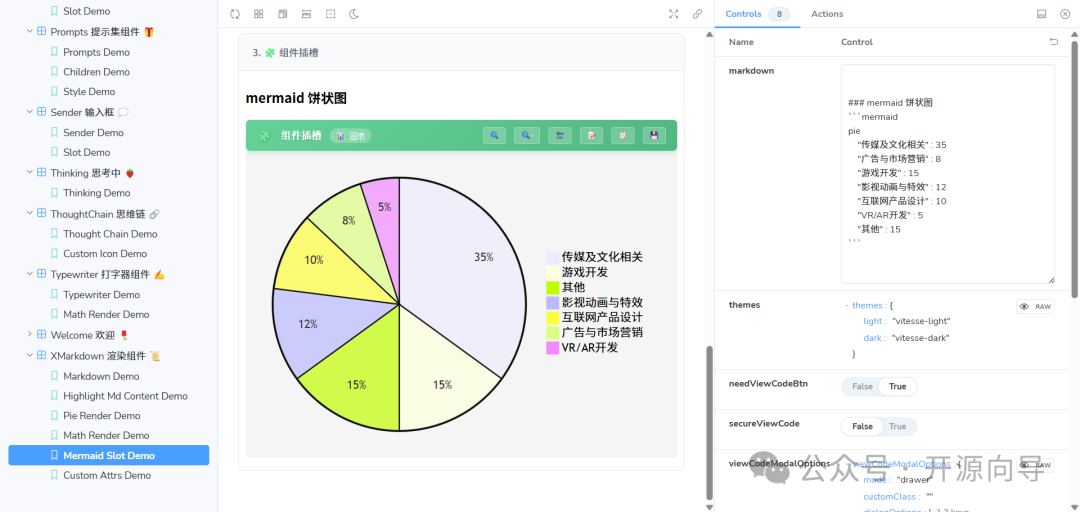
Task: Toggle the outline dashed-square icon
Action: tap(331, 14)
